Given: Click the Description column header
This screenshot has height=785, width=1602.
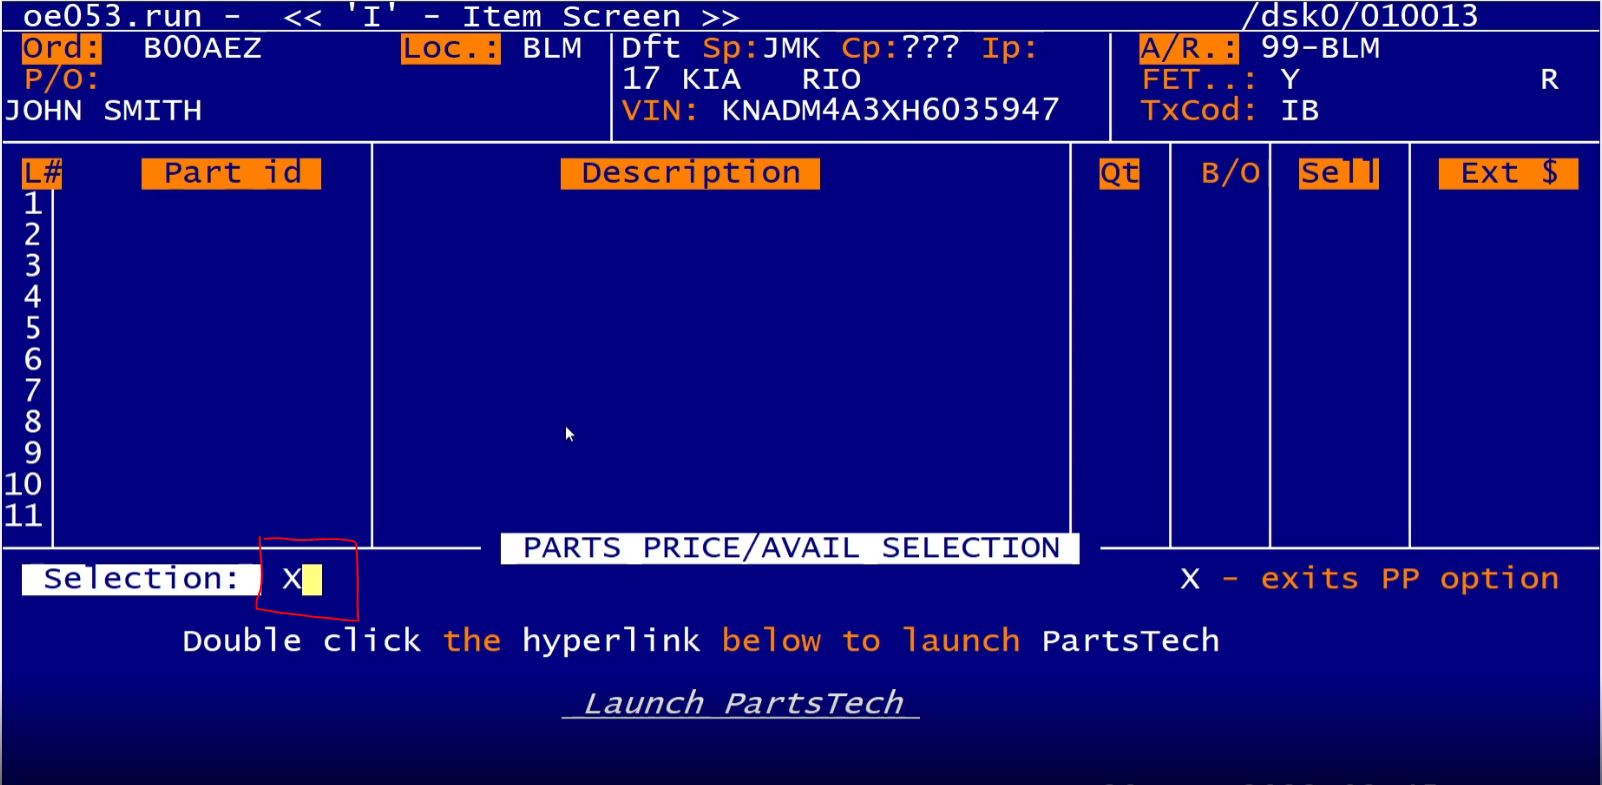Looking at the screenshot, I should pyautogui.click(x=690, y=173).
